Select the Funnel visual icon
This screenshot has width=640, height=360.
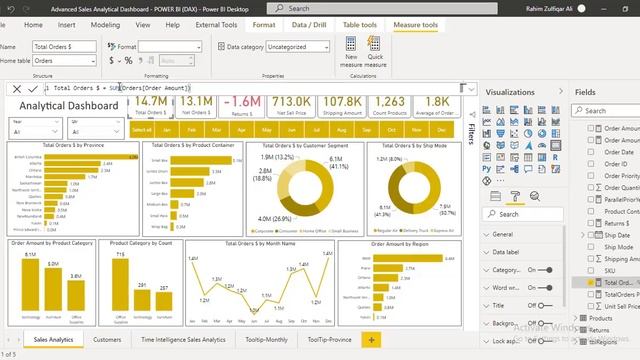(x=500, y=133)
